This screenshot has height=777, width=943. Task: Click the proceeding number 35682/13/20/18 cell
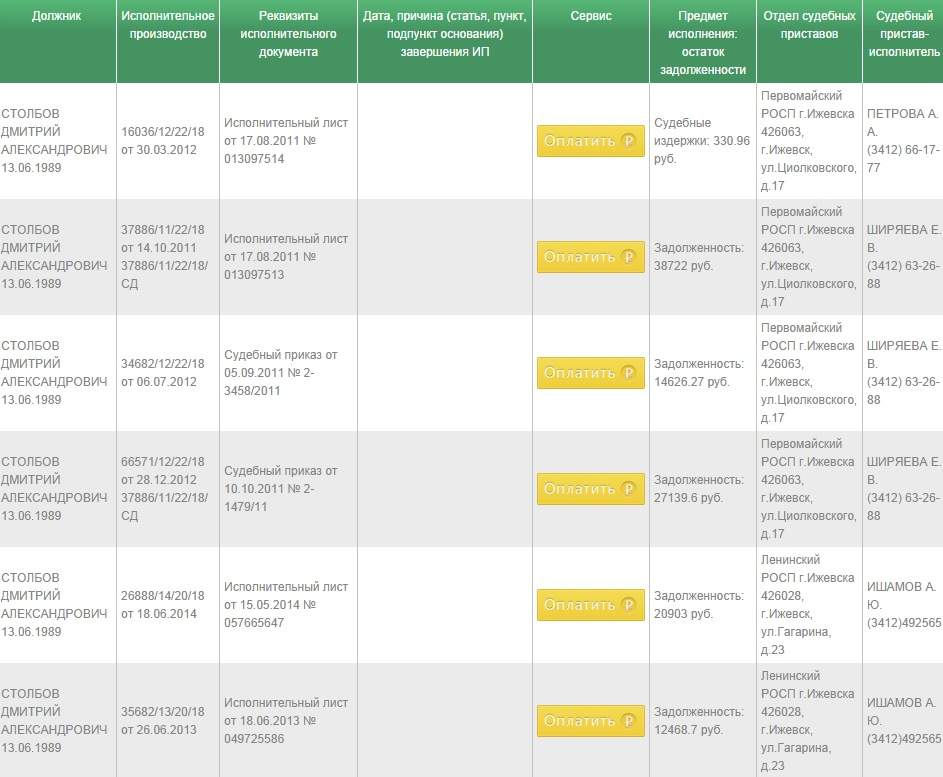pyautogui.click(x=163, y=721)
